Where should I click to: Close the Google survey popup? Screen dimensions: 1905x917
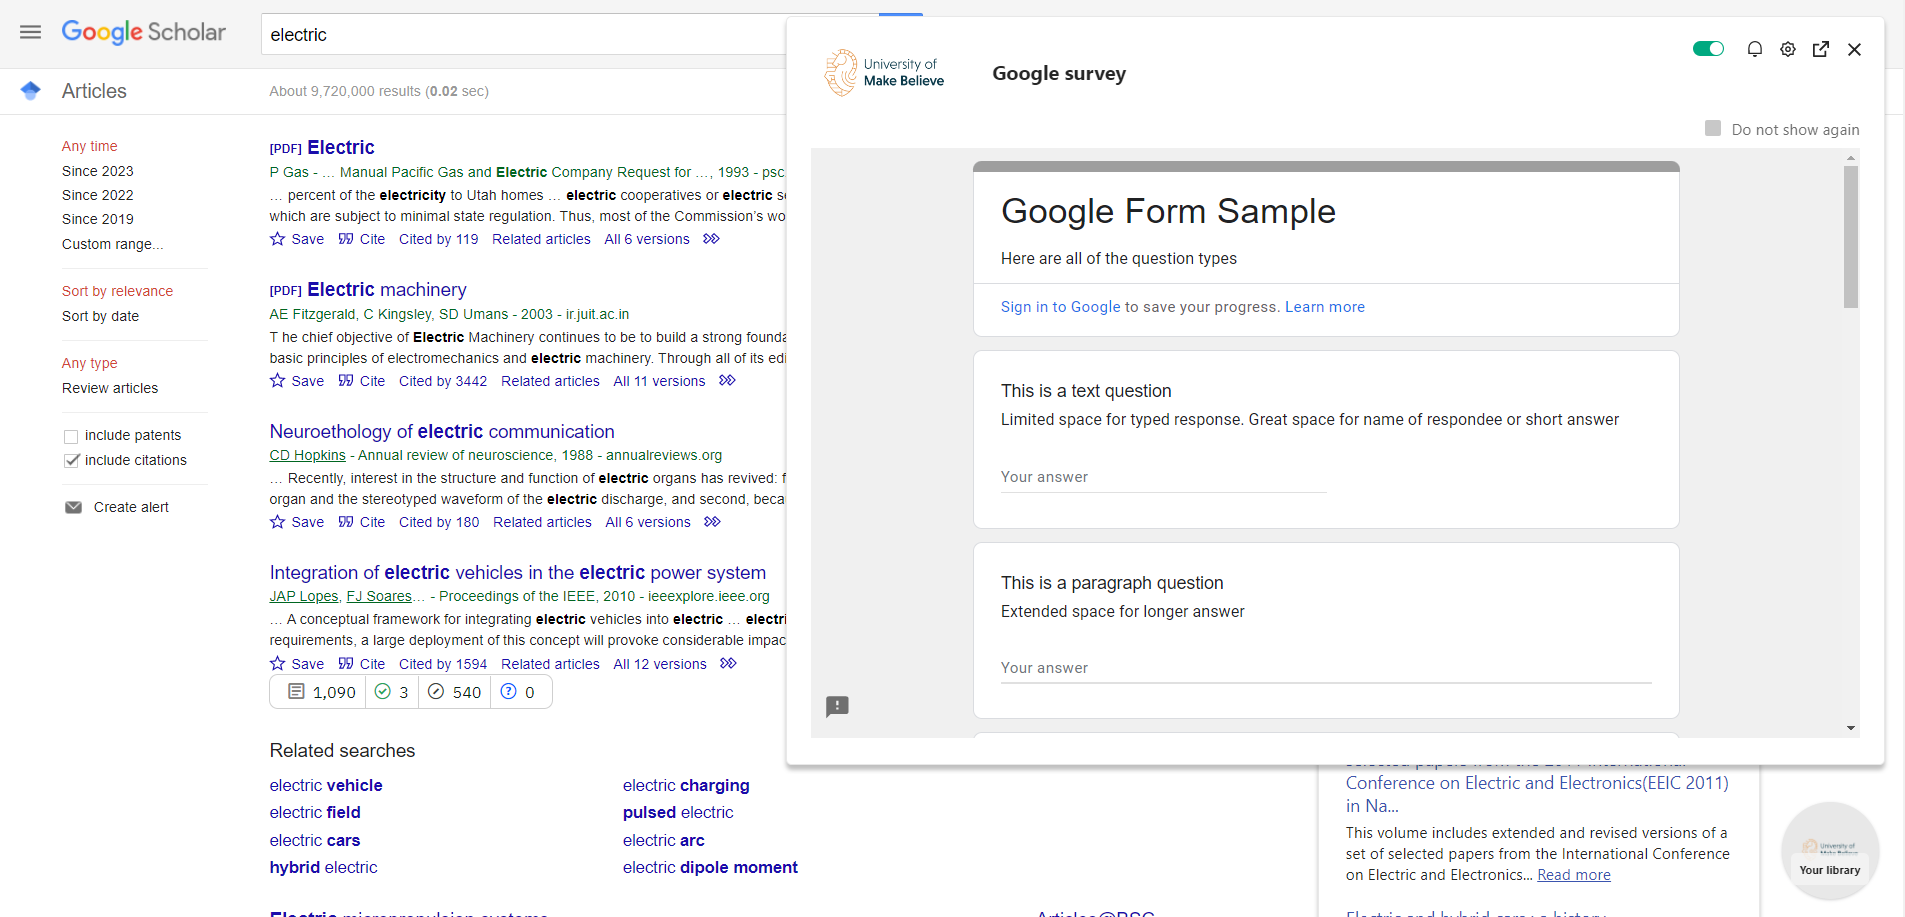[1854, 49]
